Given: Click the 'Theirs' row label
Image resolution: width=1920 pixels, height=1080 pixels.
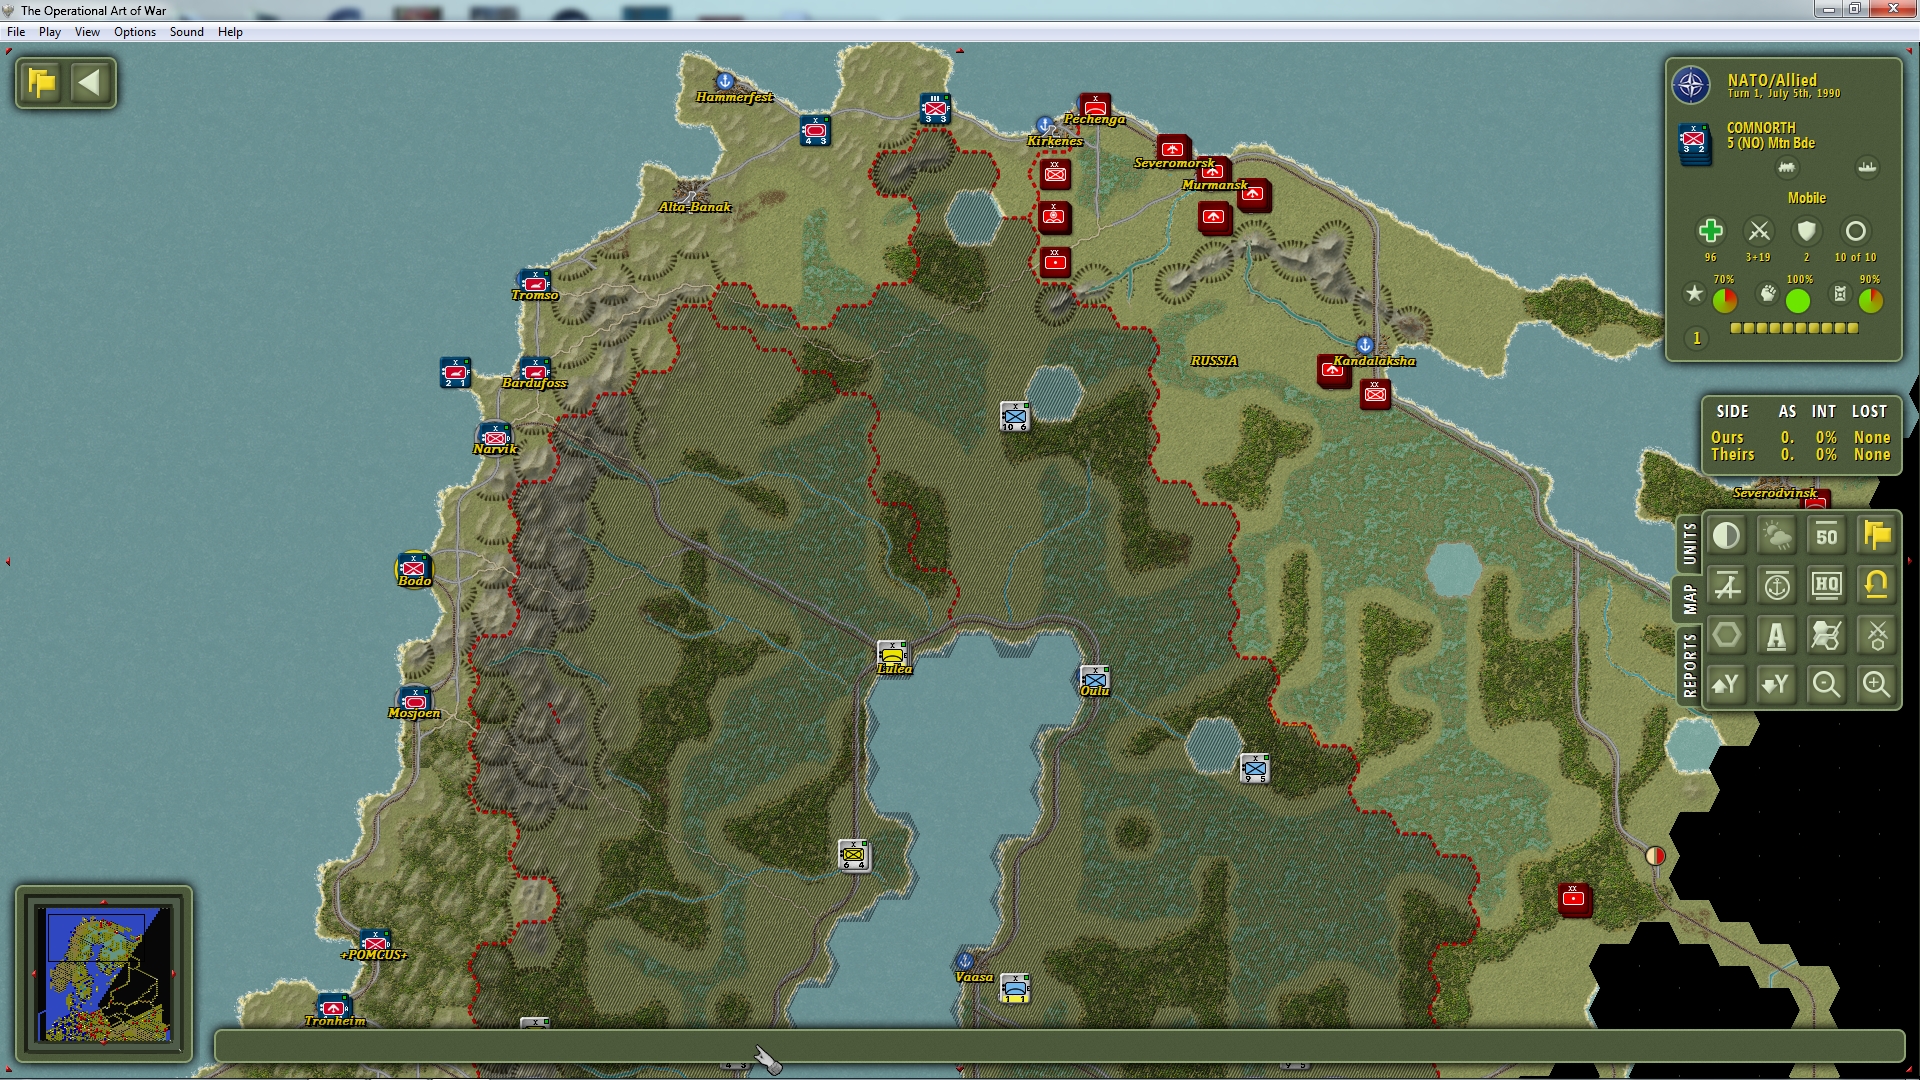Looking at the screenshot, I should tap(1733, 455).
